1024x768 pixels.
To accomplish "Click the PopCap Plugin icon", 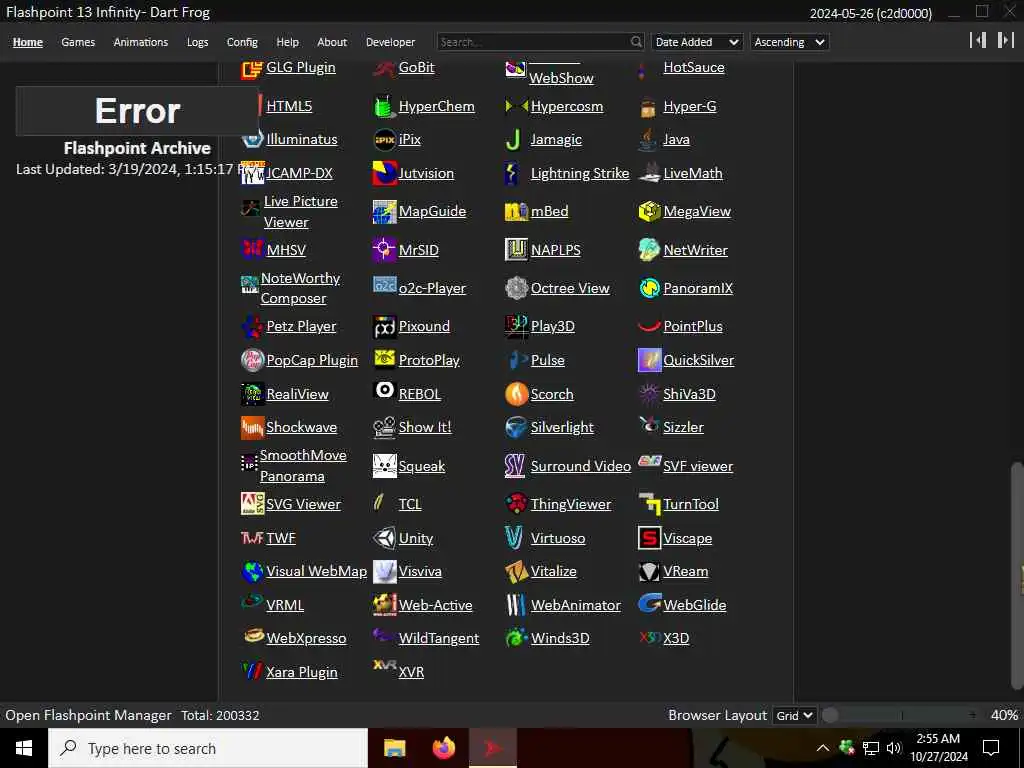I will click(x=252, y=360).
